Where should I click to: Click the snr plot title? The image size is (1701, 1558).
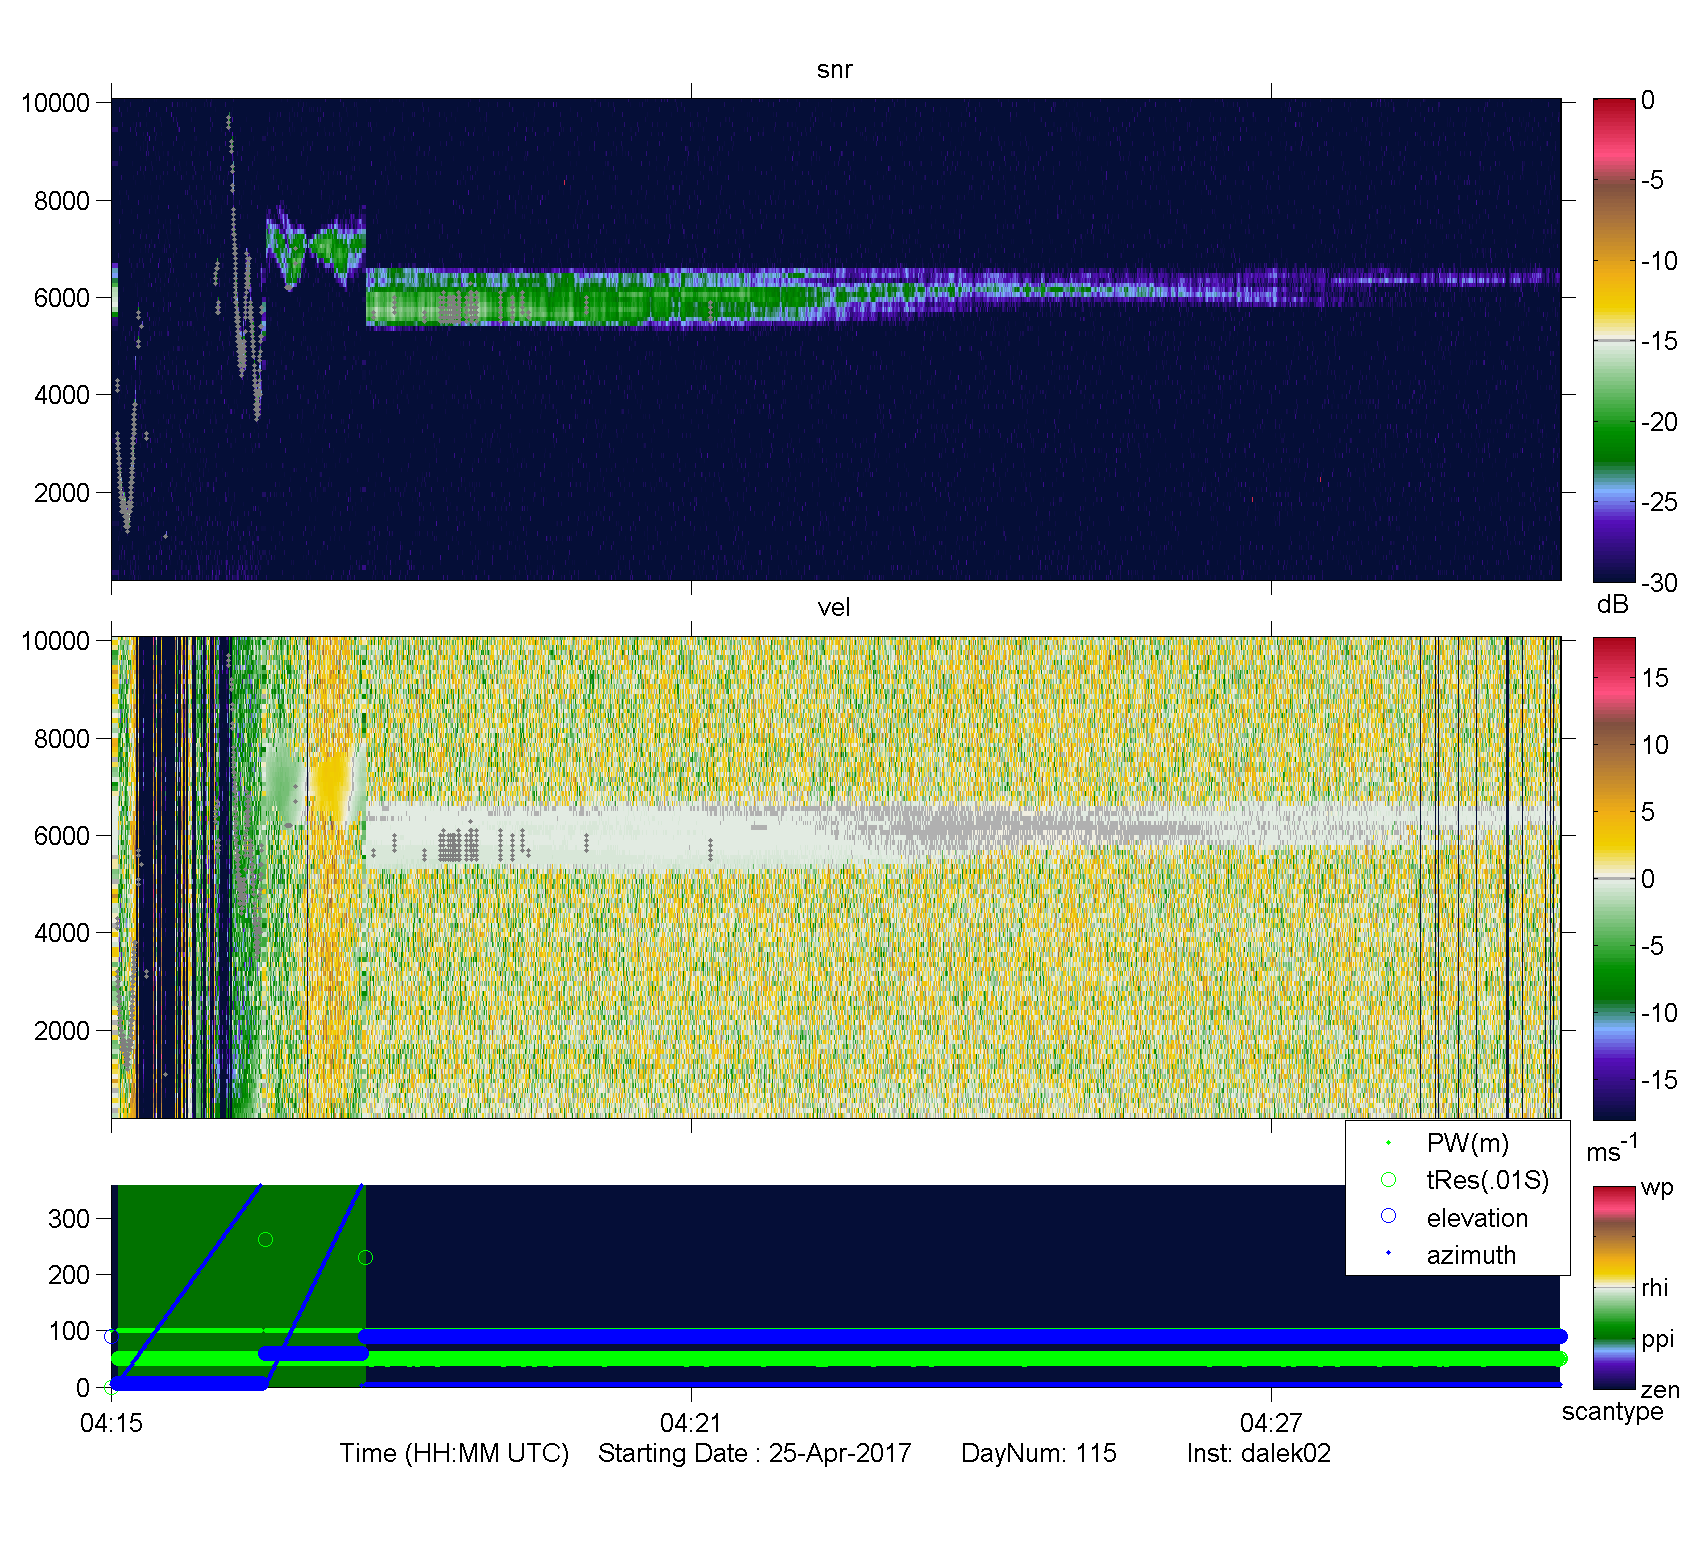coord(834,70)
